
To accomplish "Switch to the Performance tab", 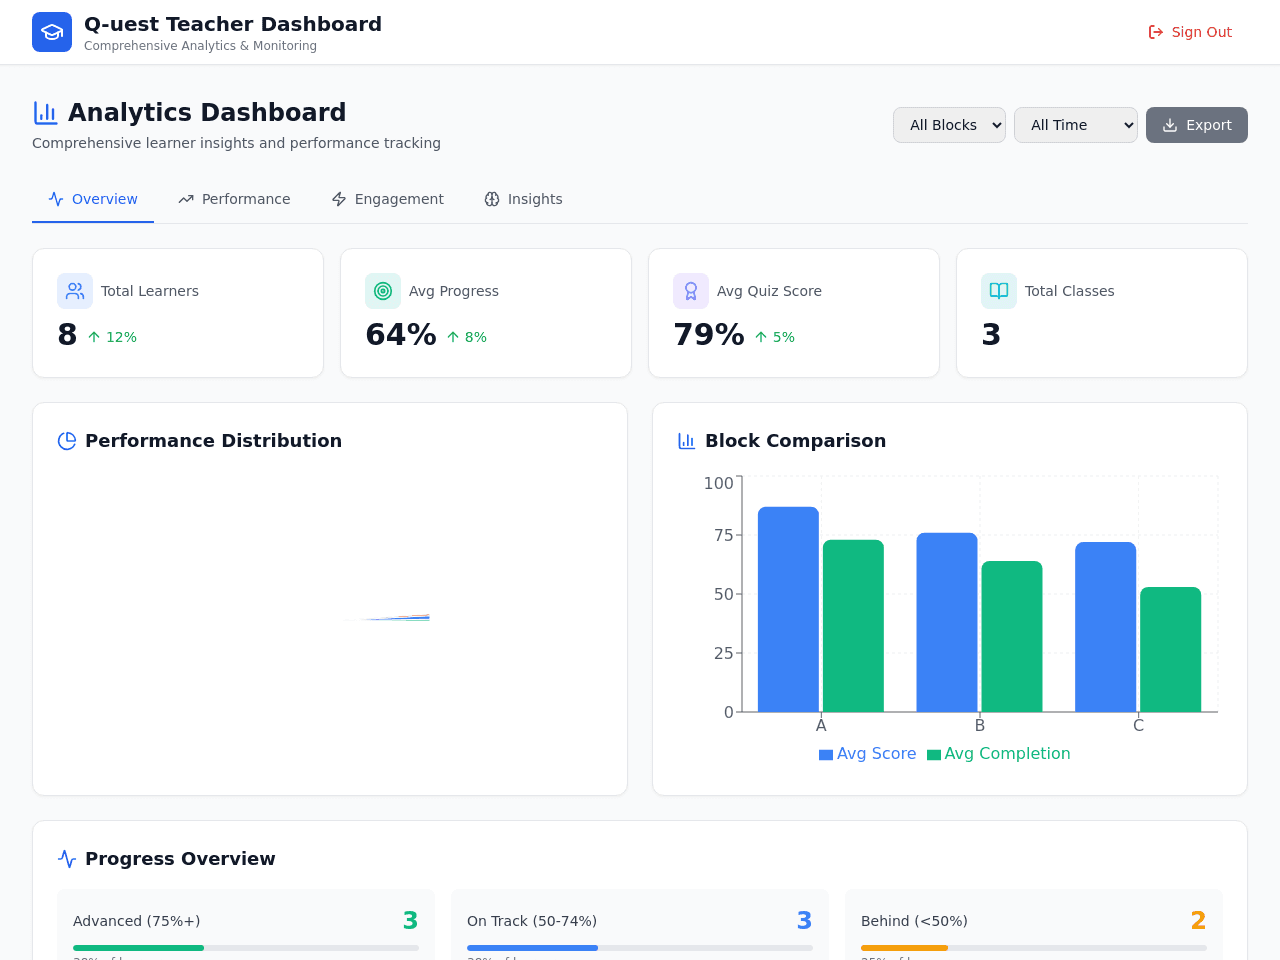I will (234, 199).
